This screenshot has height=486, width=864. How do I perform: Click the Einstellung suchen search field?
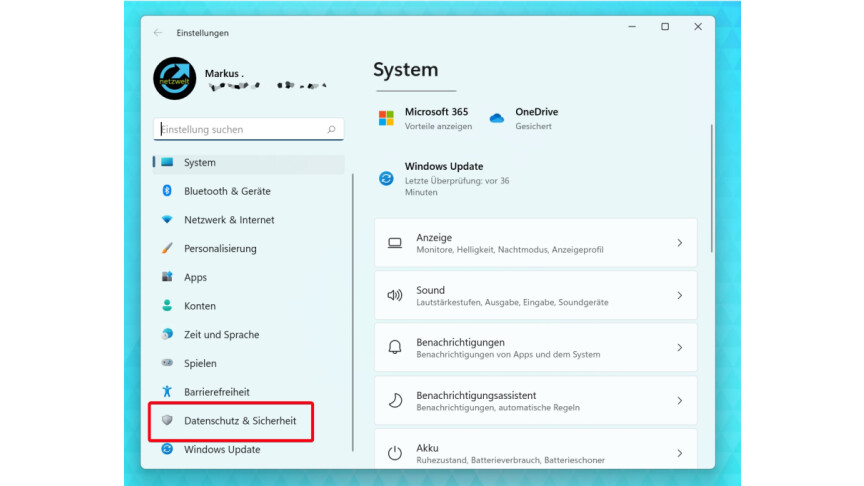click(x=249, y=129)
